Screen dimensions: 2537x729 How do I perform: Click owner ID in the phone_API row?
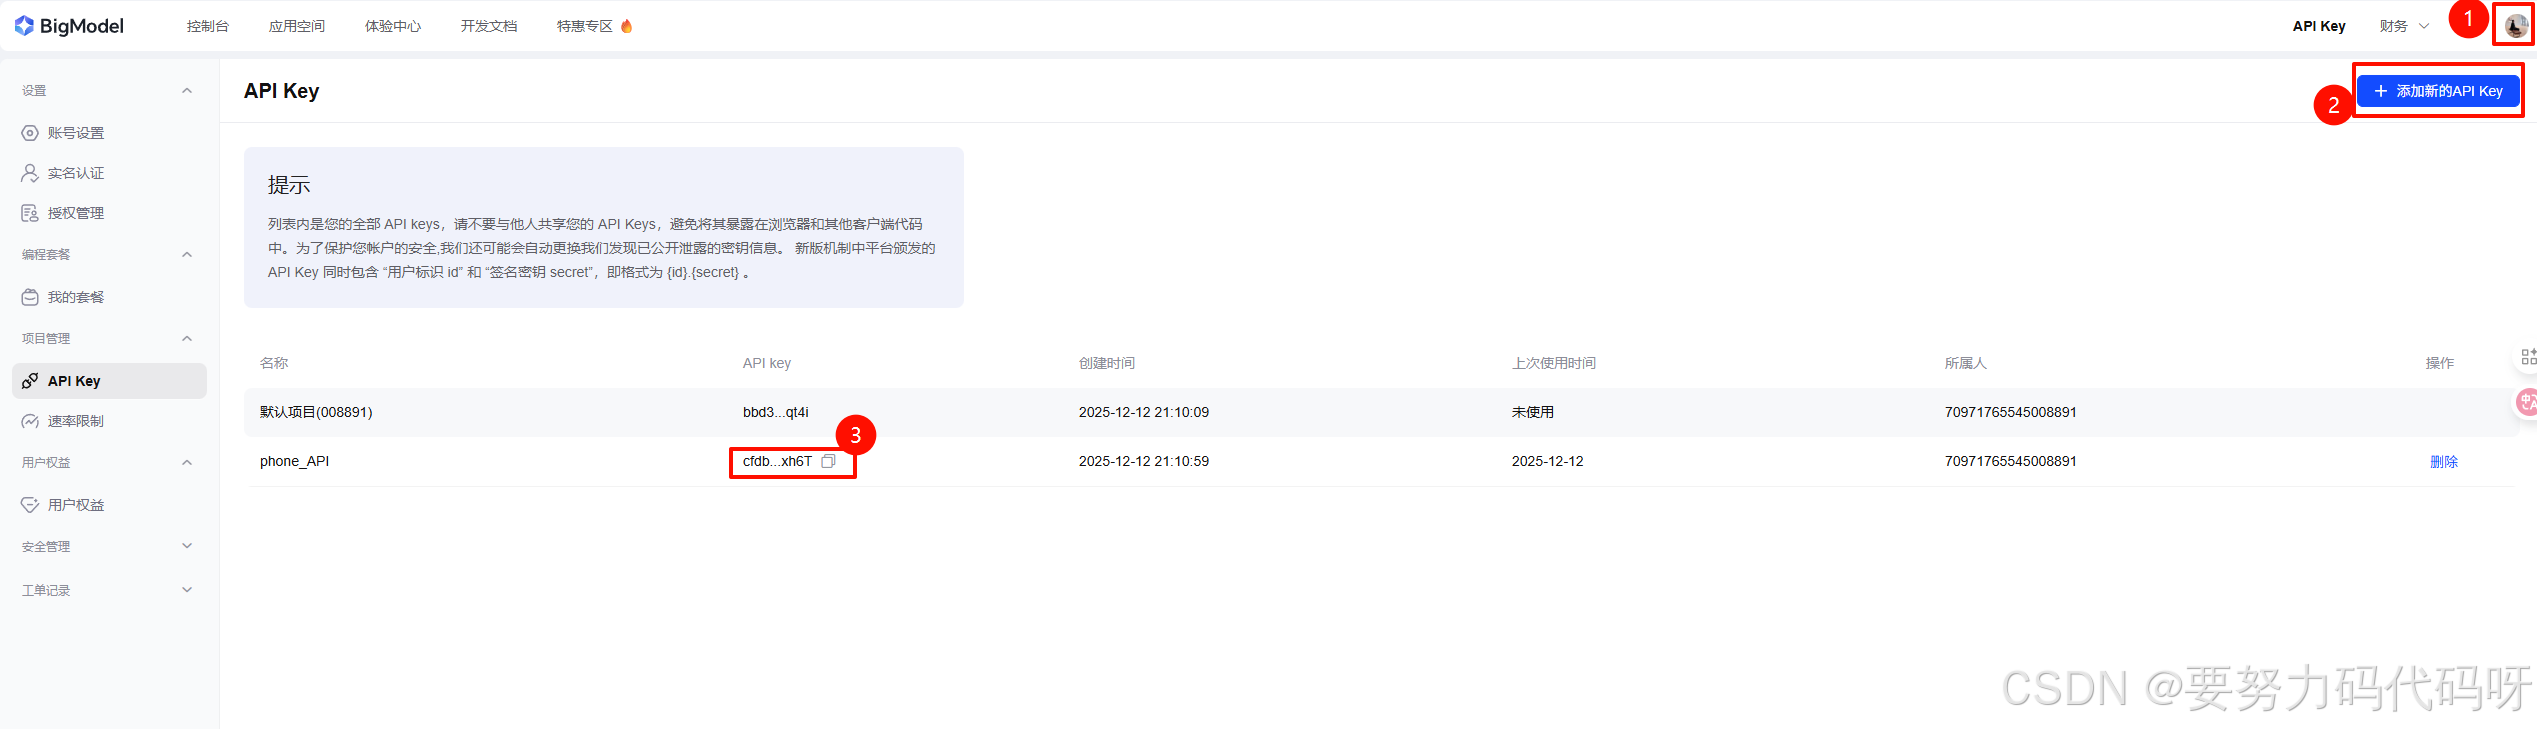pos(2011,461)
